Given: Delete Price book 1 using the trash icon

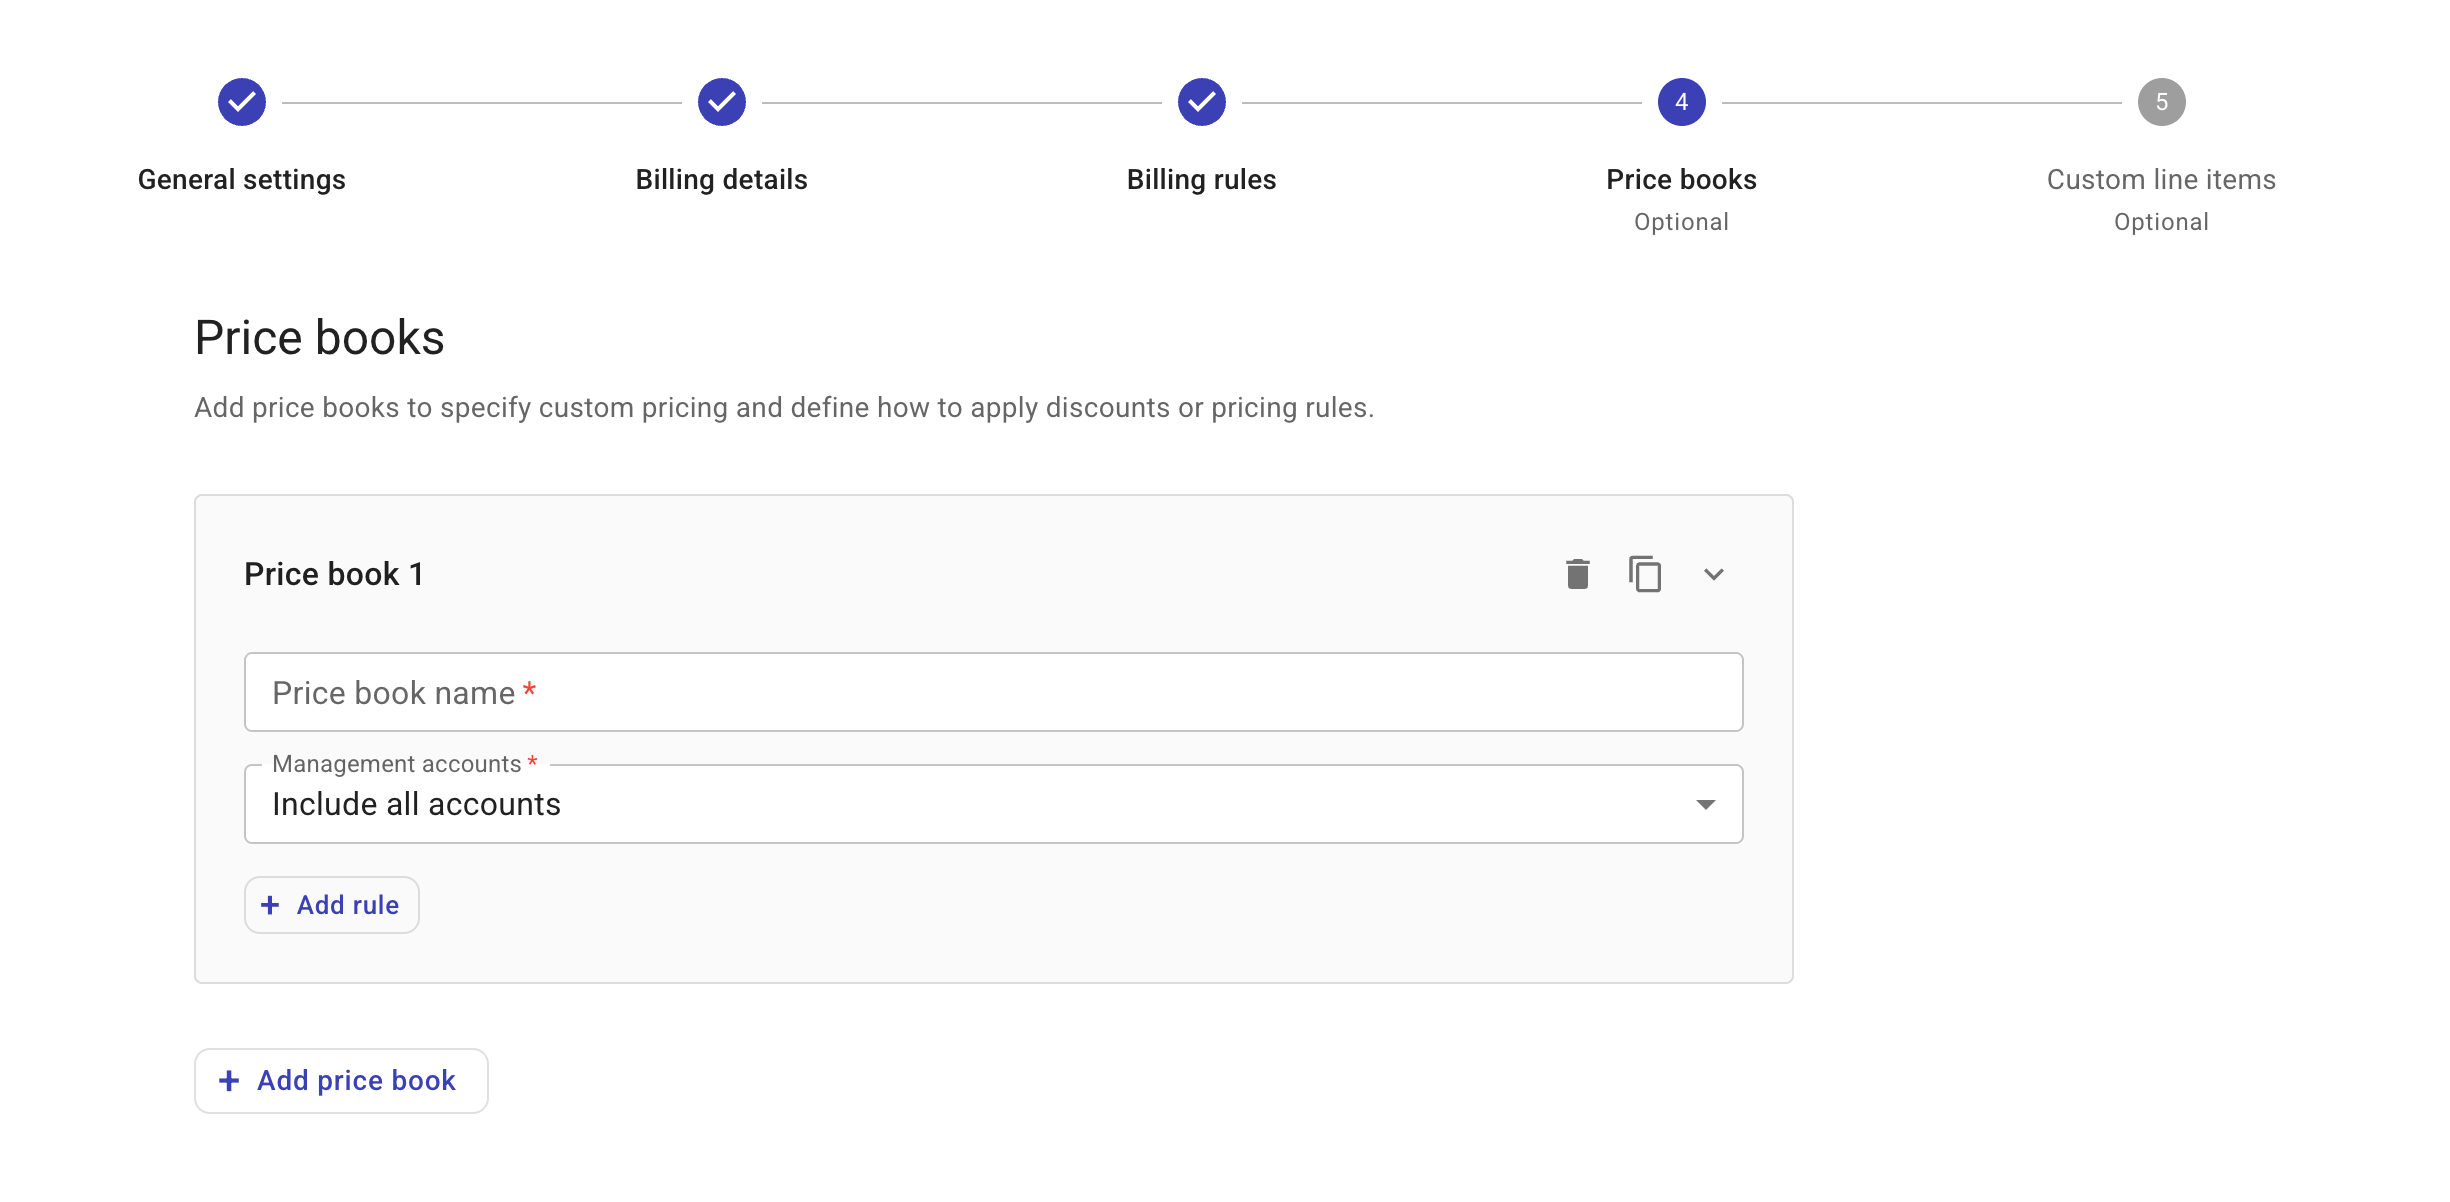Looking at the screenshot, I should click(1577, 574).
